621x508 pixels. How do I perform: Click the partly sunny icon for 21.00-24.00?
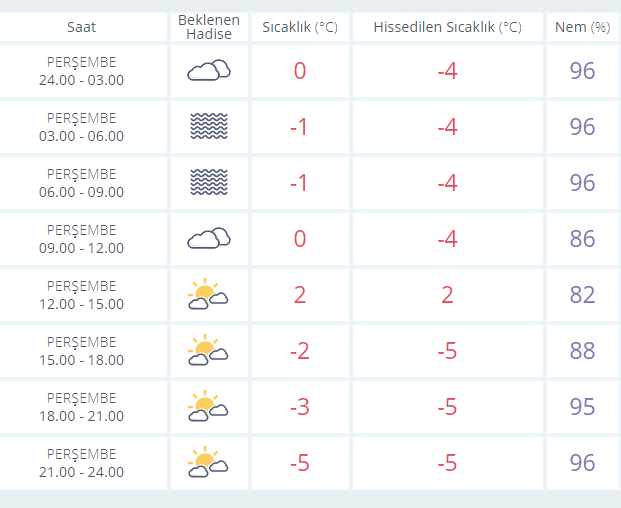click(x=208, y=462)
